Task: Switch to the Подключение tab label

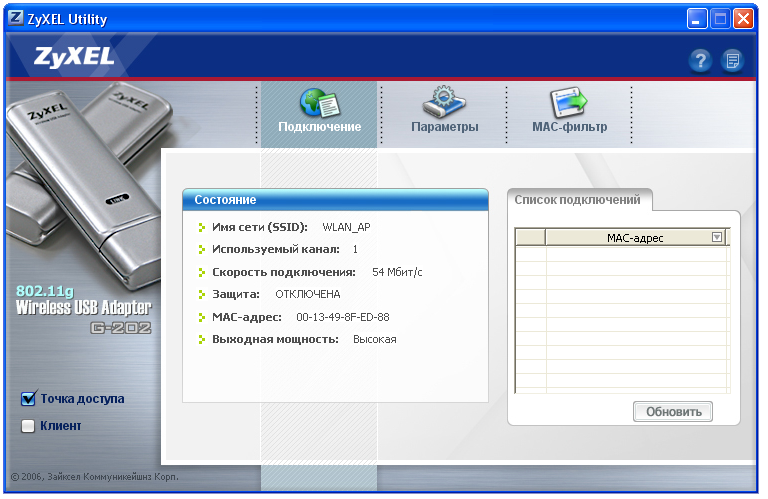Action: 319,127
